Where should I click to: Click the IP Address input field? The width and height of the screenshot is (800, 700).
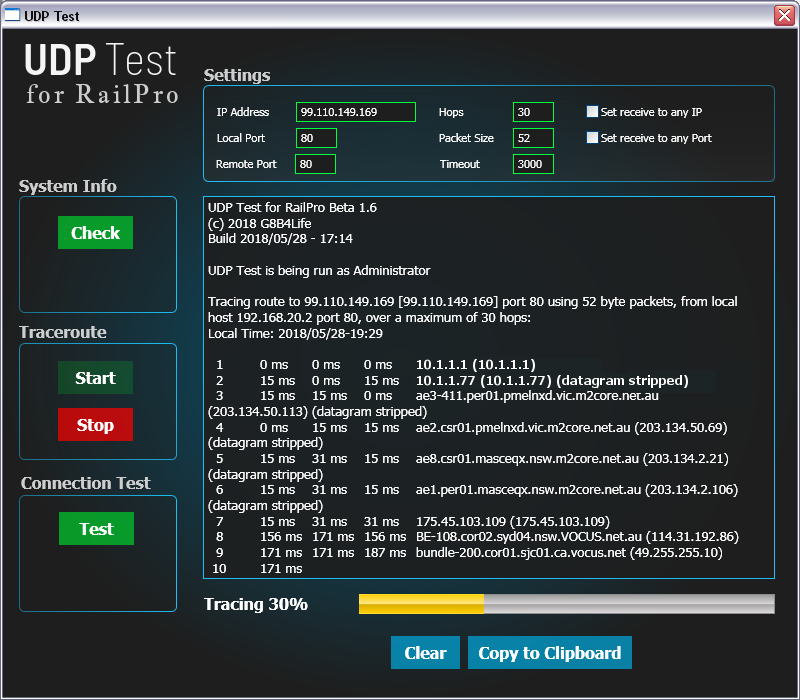click(x=355, y=112)
